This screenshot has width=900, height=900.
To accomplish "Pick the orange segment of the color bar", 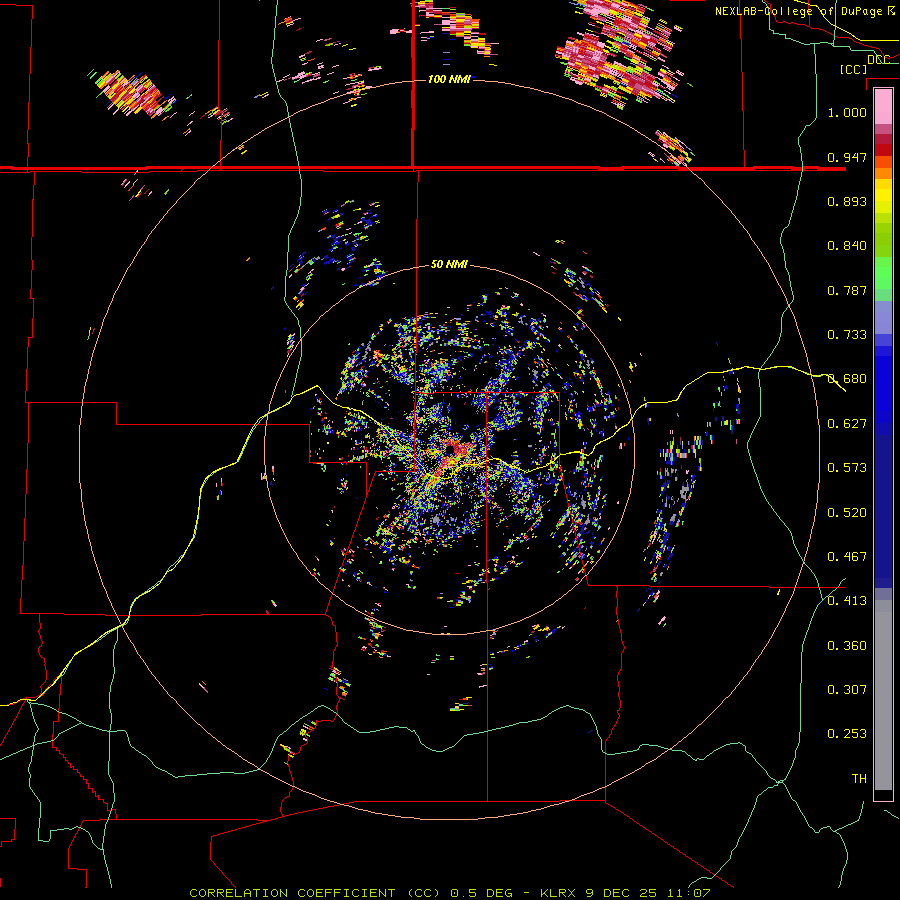I will coord(883,173).
